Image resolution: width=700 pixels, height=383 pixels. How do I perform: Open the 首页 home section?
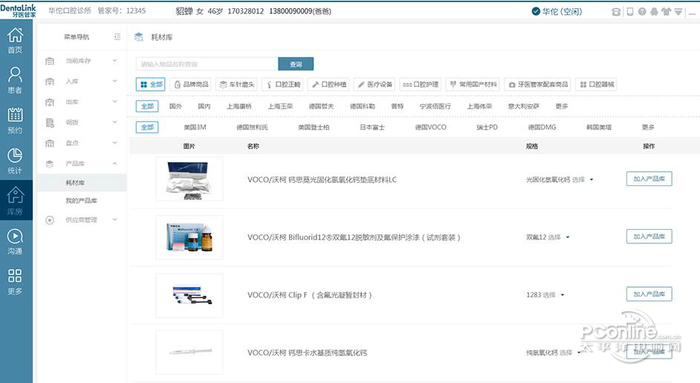pyautogui.click(x=15, y=40)
